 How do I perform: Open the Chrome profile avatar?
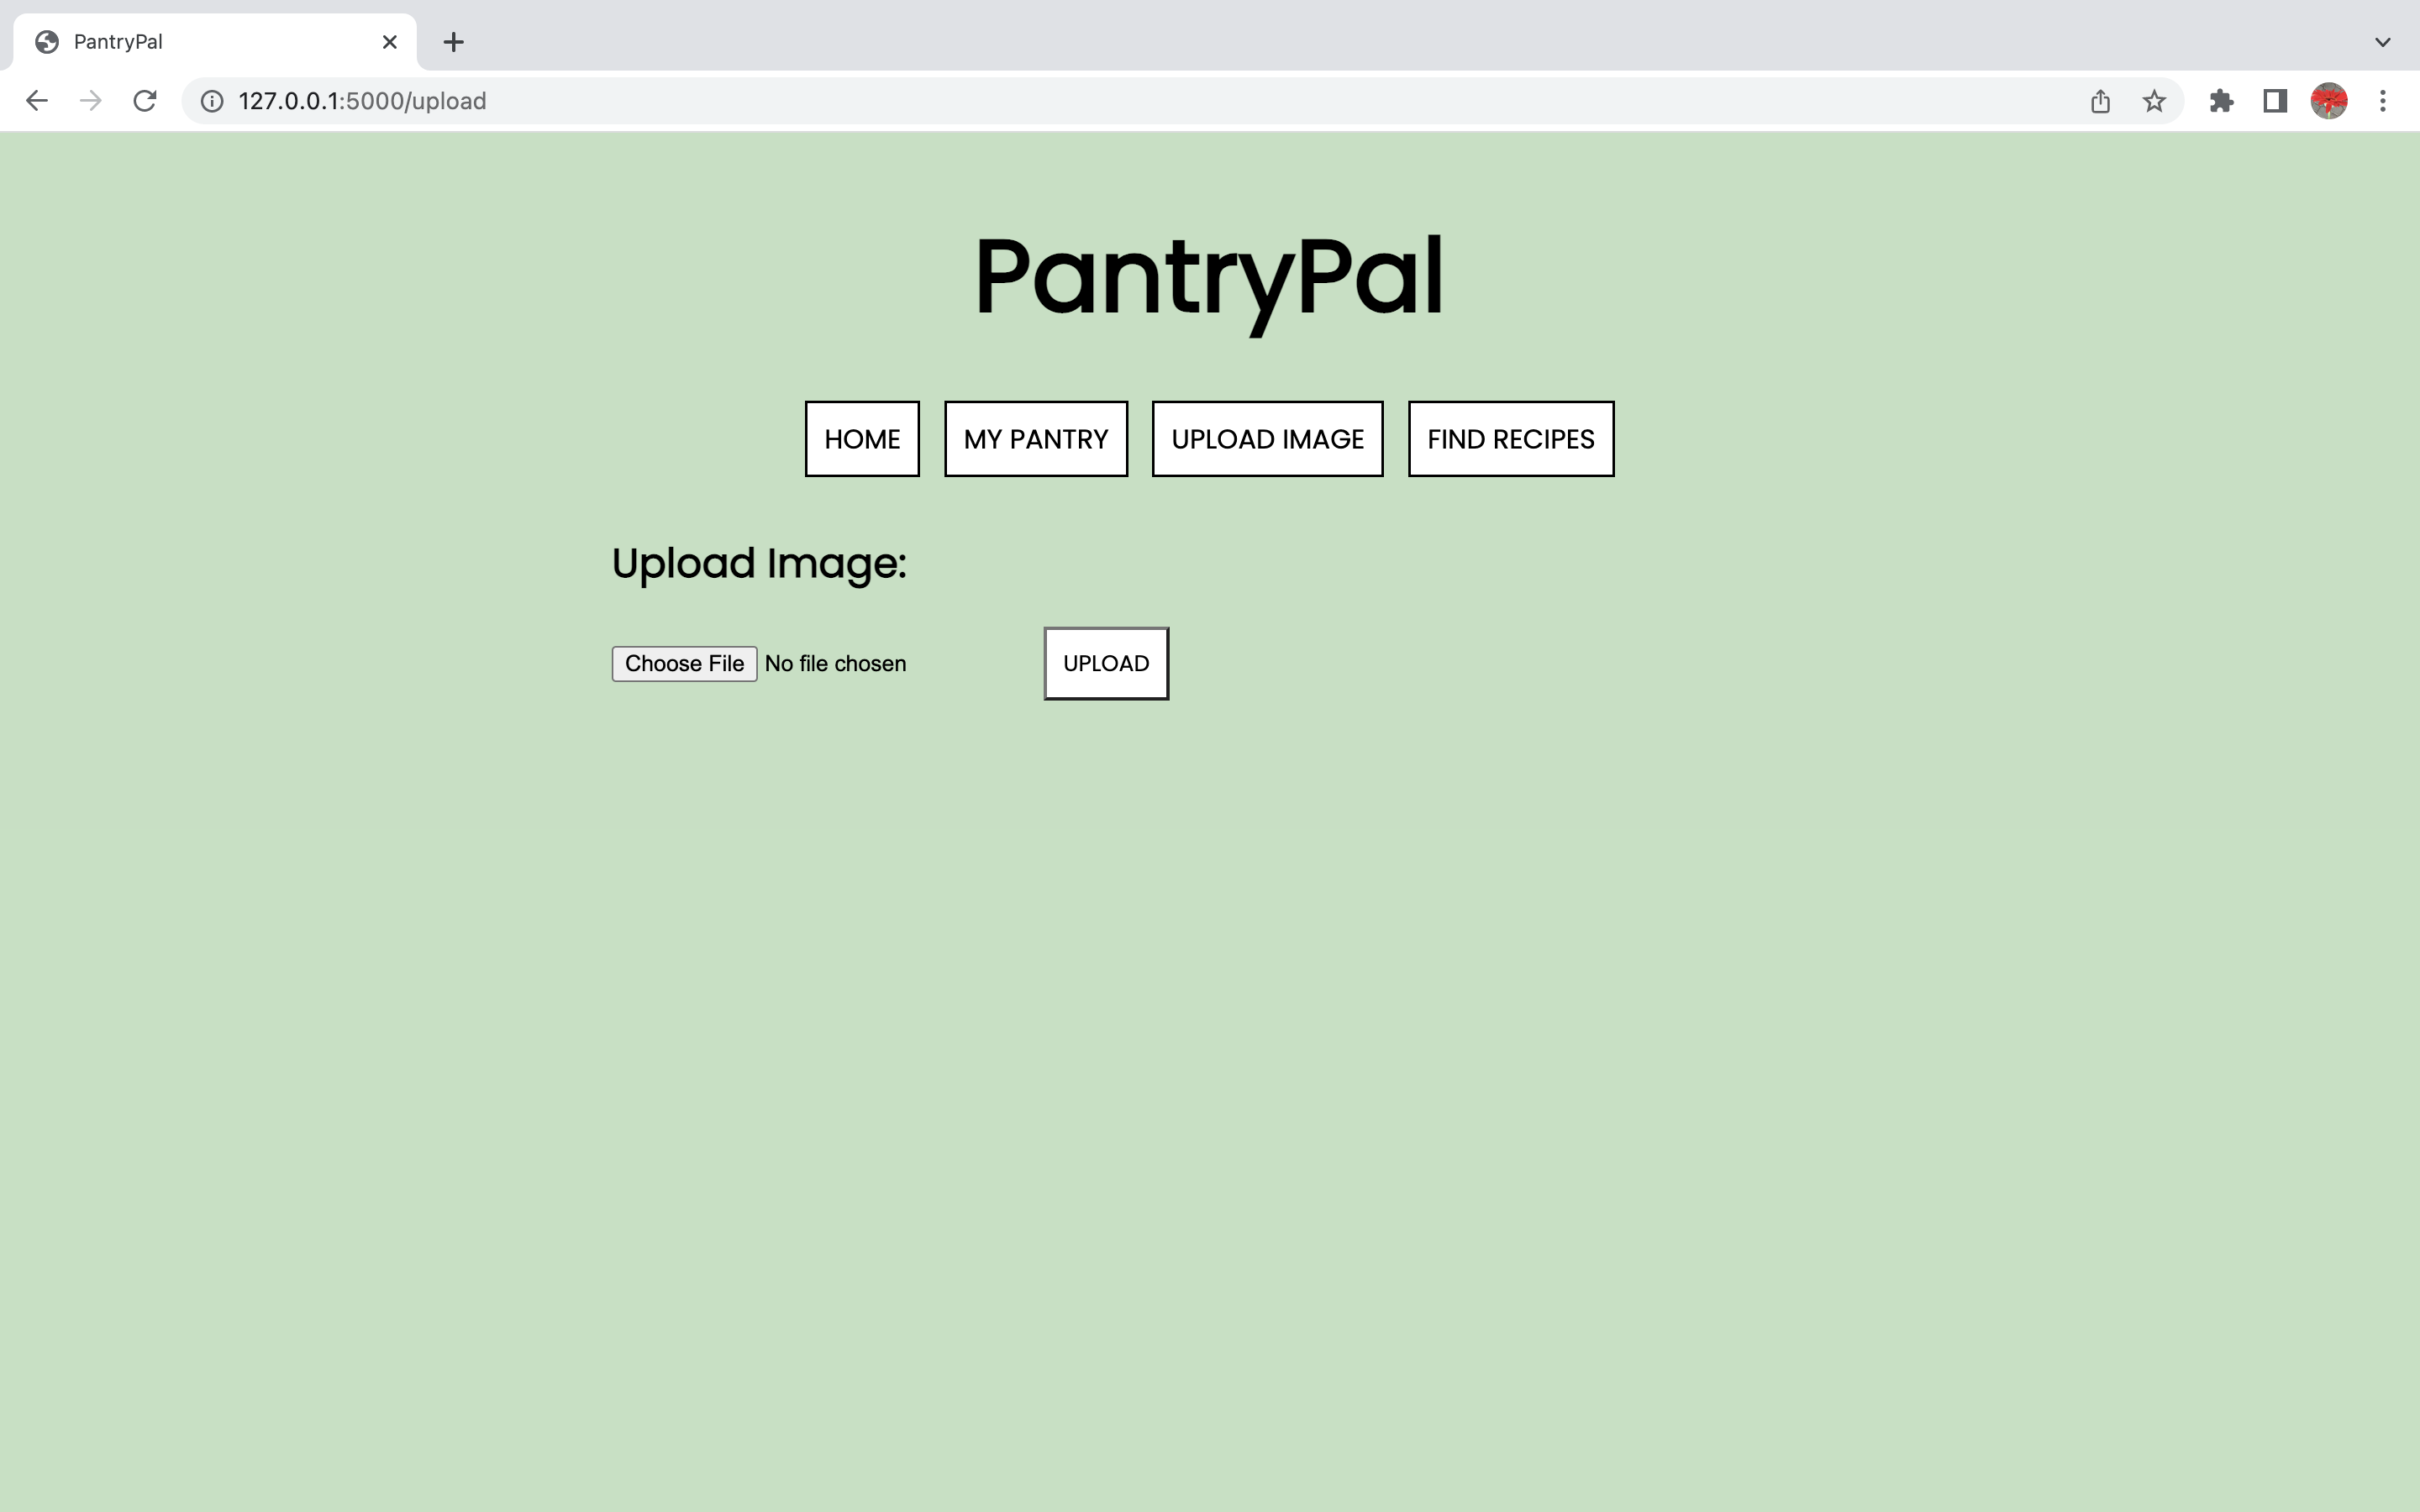(2329, 101)
